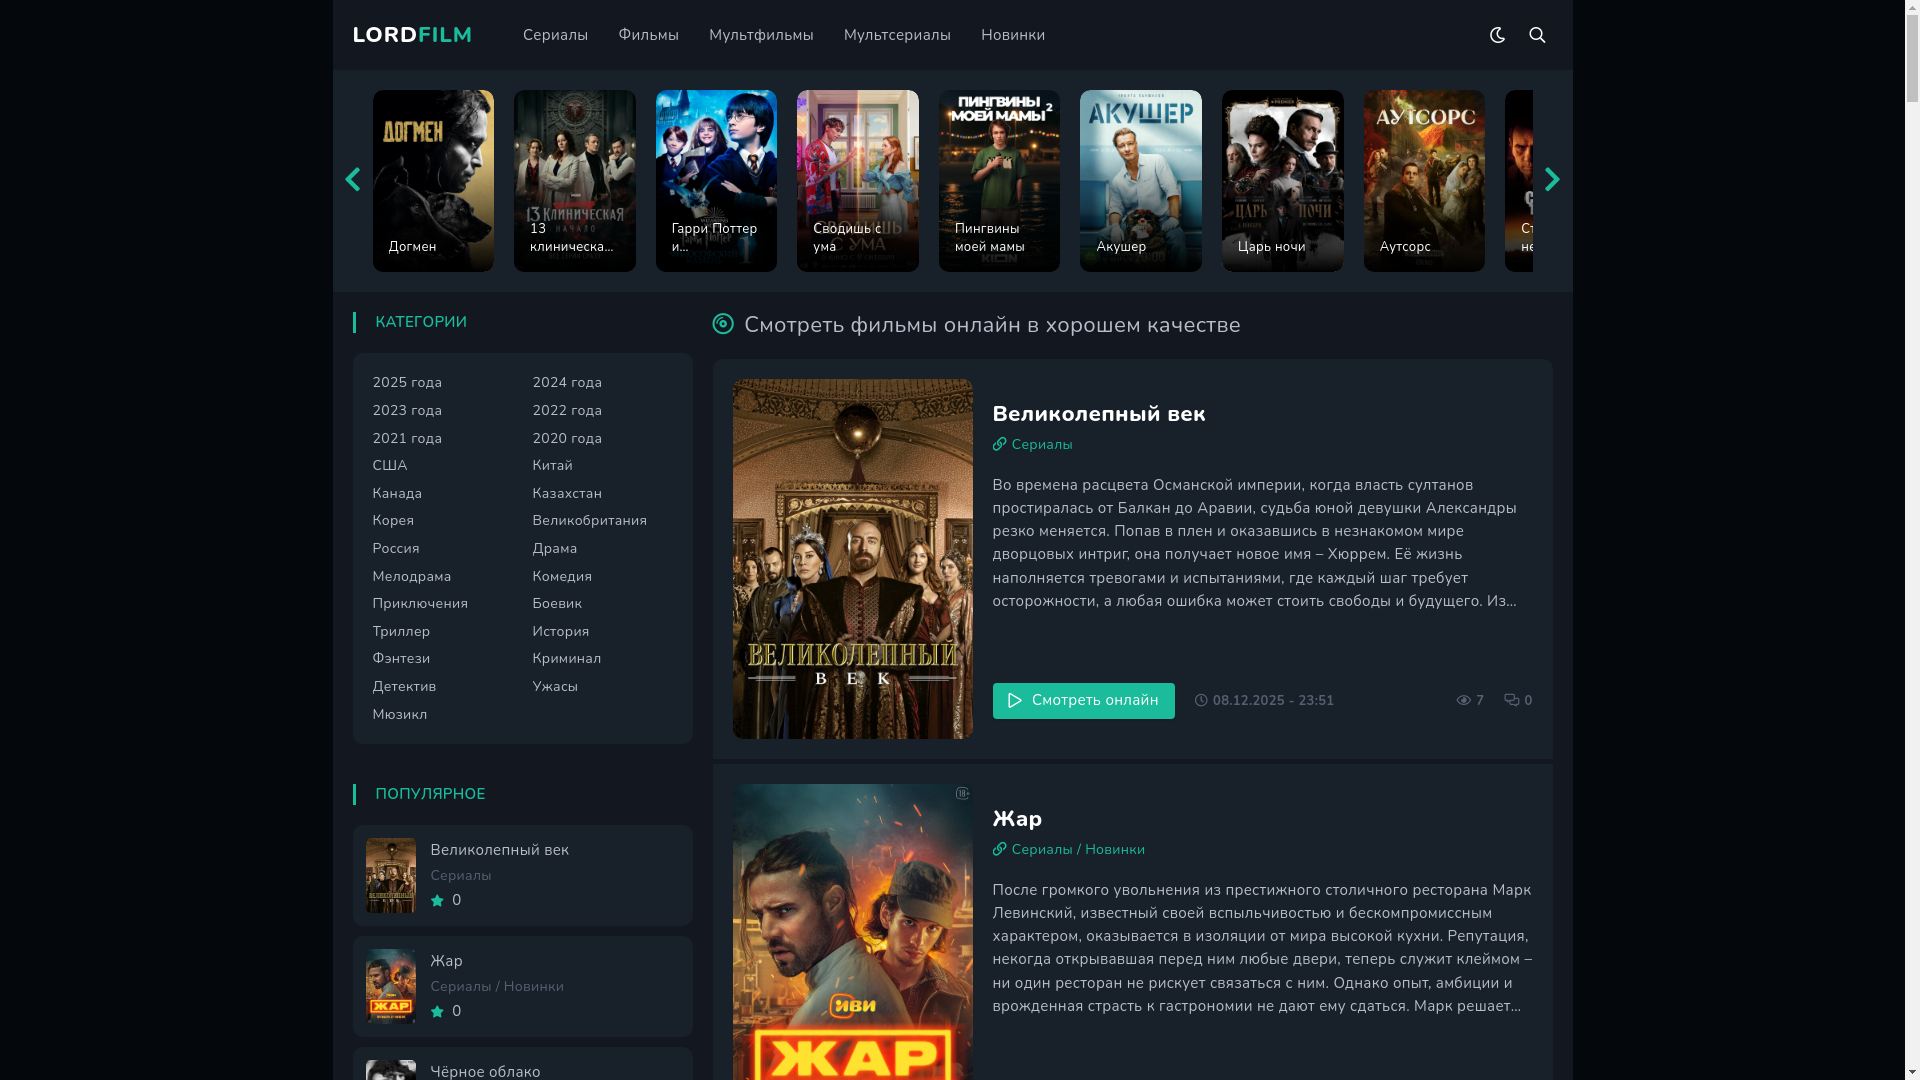Viewport: 1920px width, 1080px height.
Task: Choose the Казахстан category
Action: click(567, 494)
